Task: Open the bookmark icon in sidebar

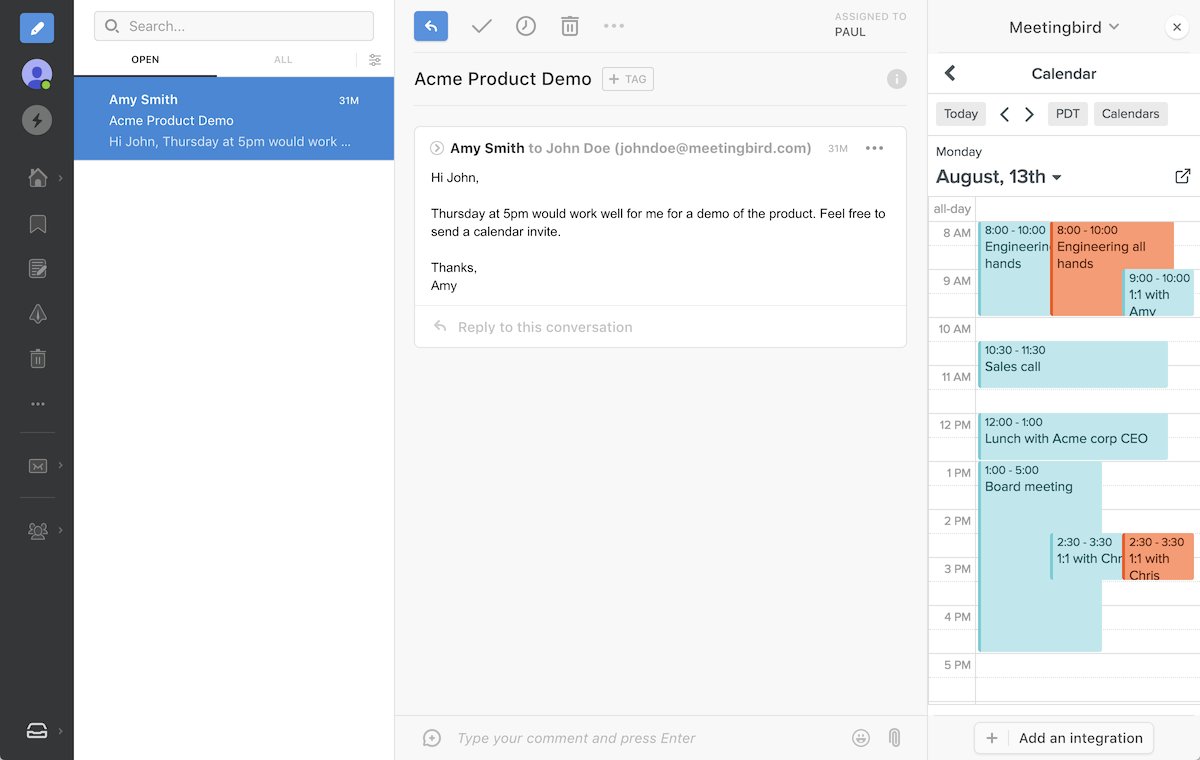Action: tap(38, 224)
